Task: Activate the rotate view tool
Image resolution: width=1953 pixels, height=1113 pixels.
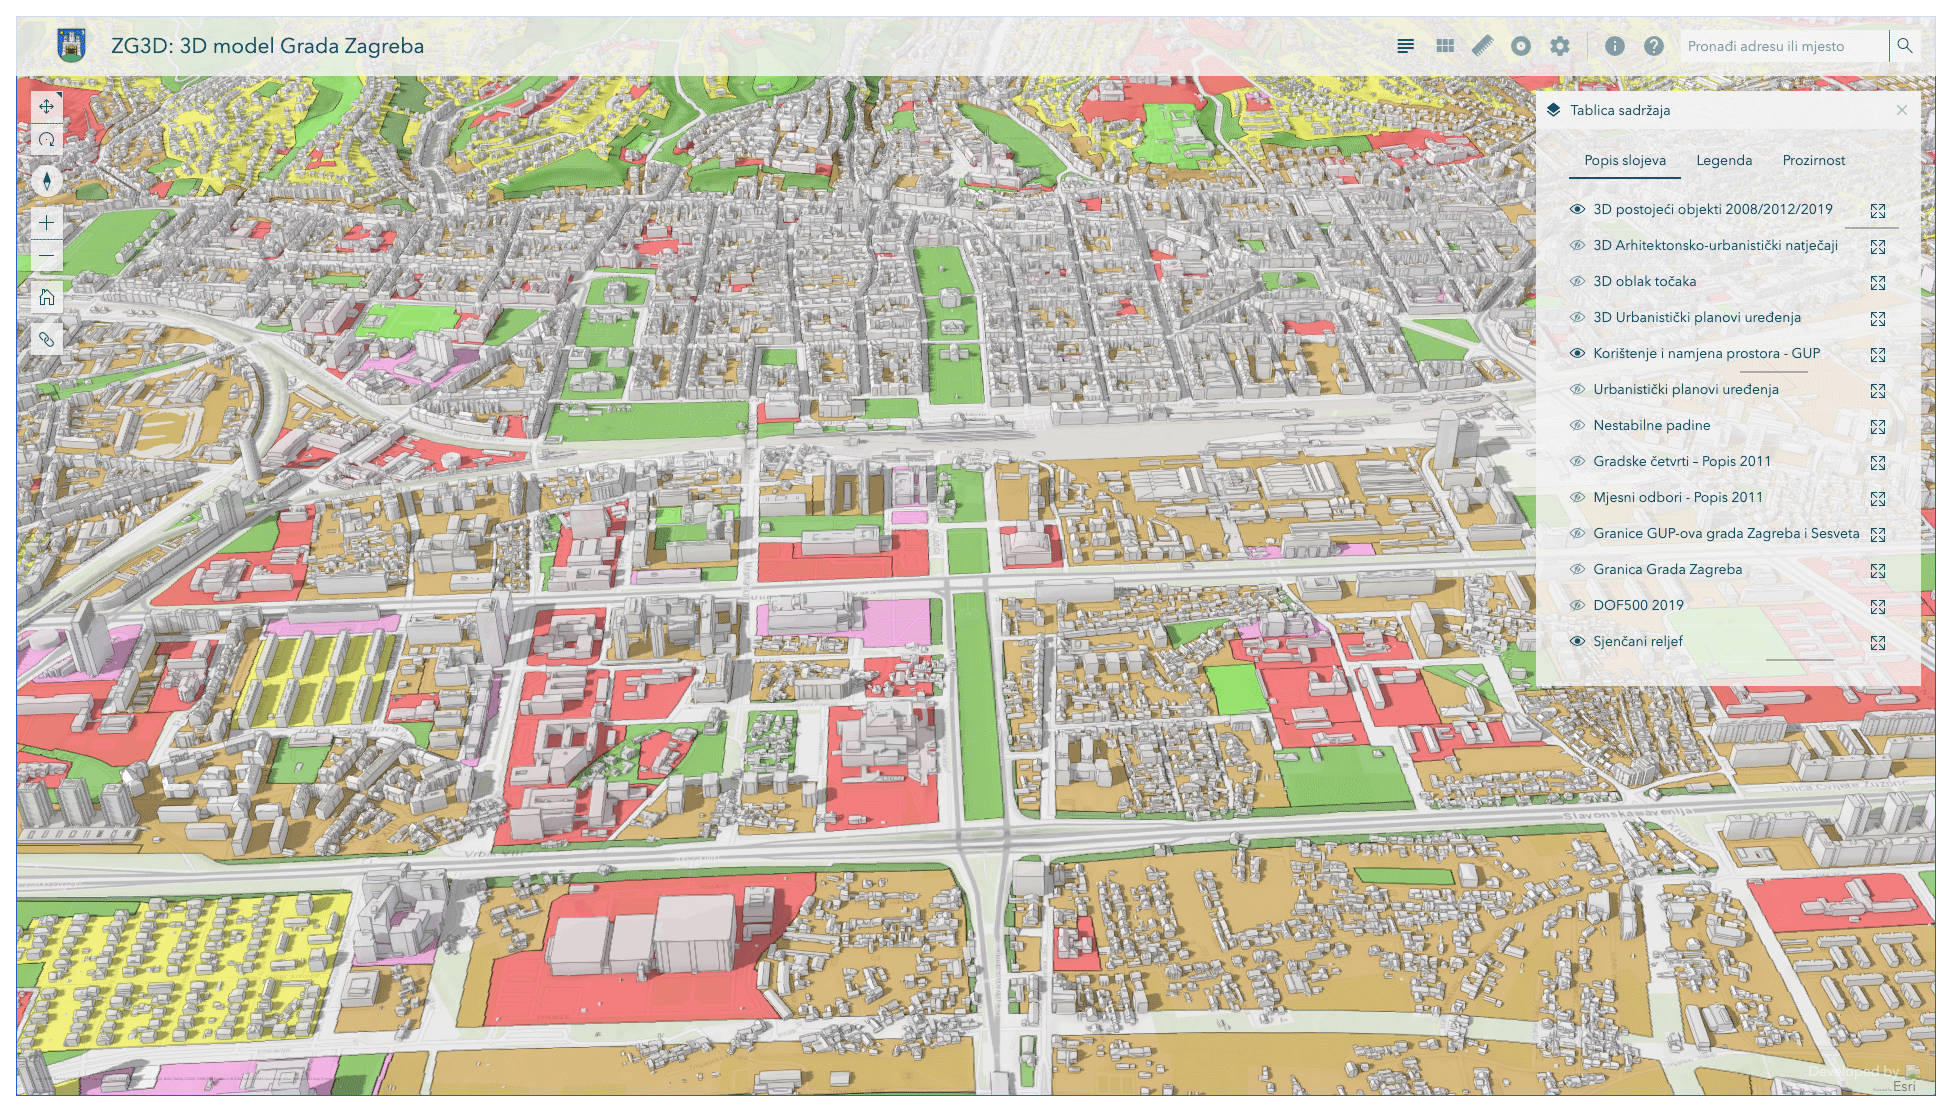Action: pos(46,140)
